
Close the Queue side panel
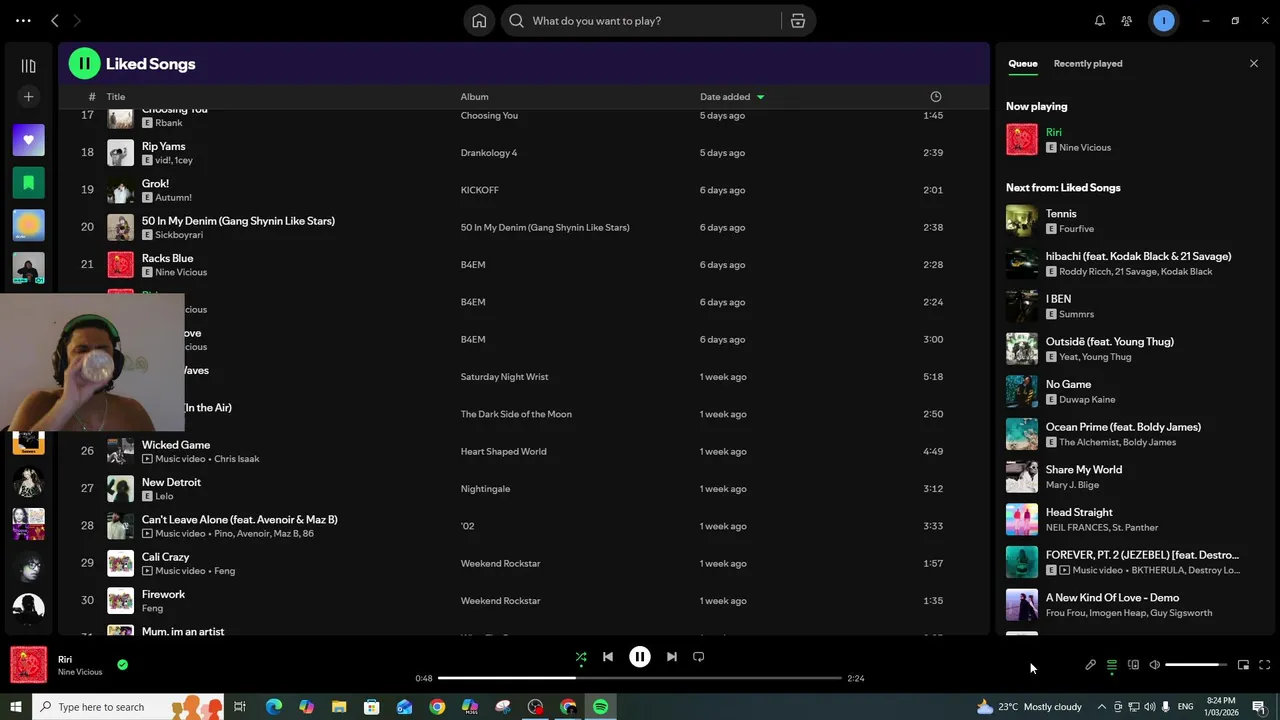tap(1254, 64)
